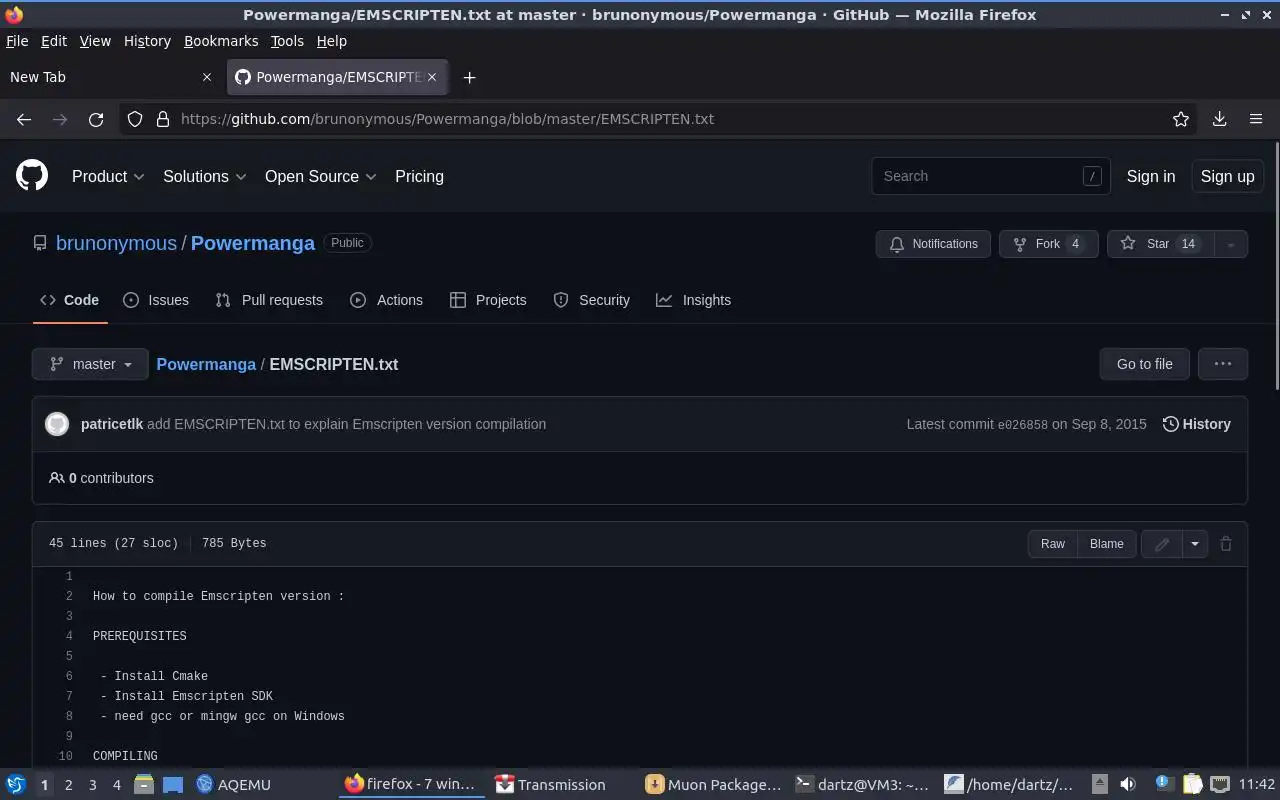This screenshot has height=800, width=1280.
Task: Open the three-dots more file actions button
Action: point(1222,364)
